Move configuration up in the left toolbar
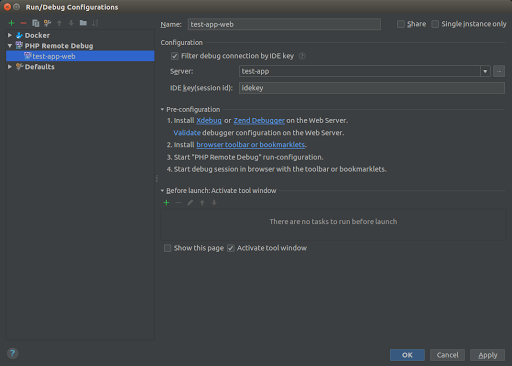512x366 pixels. [59, 23]
